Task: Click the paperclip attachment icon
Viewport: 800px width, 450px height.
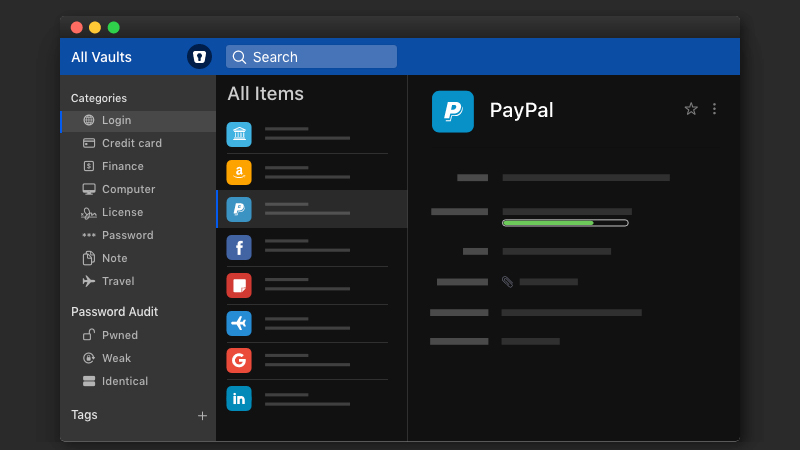Action: click(507, 282)
